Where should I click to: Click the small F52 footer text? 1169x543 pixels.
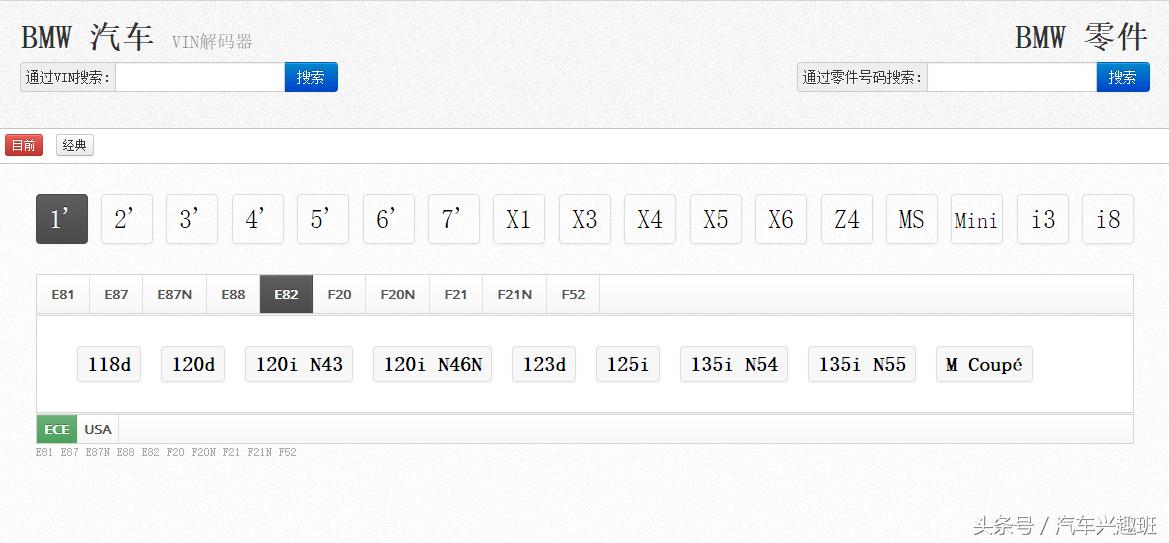coord(288,452)
